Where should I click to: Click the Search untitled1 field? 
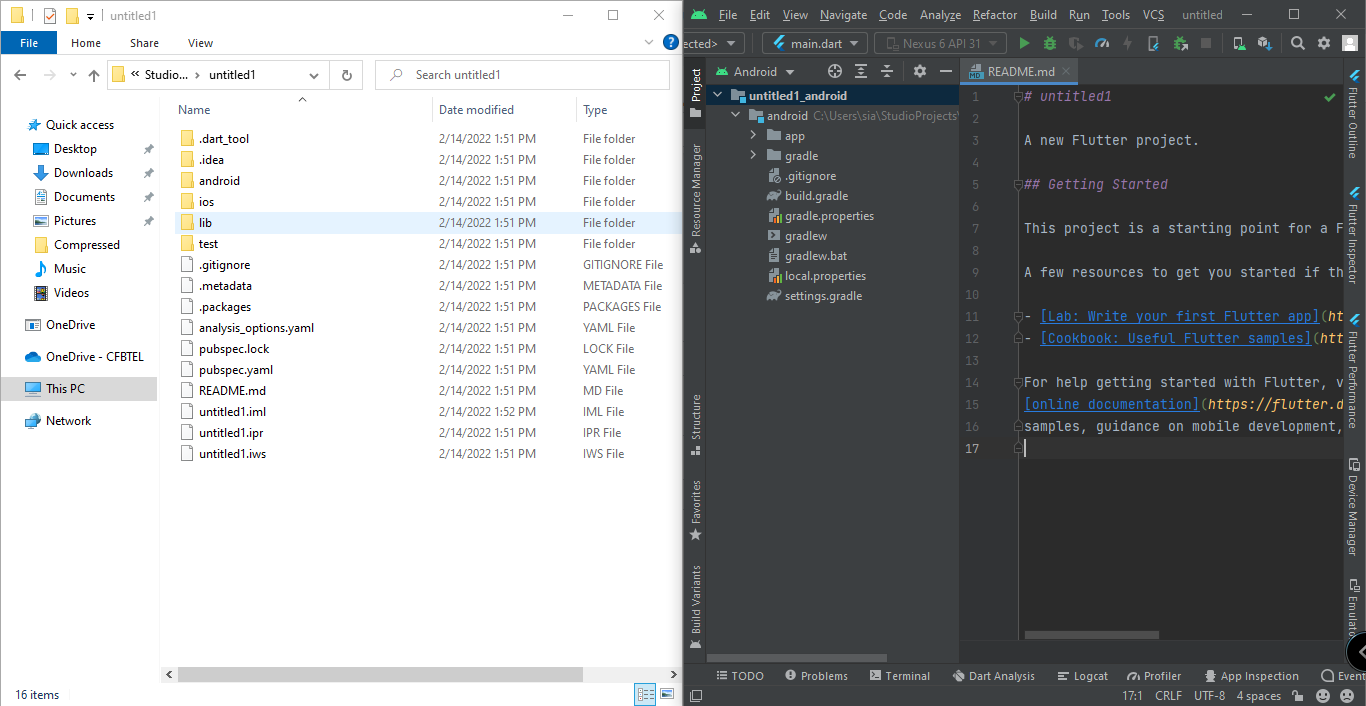522,75
